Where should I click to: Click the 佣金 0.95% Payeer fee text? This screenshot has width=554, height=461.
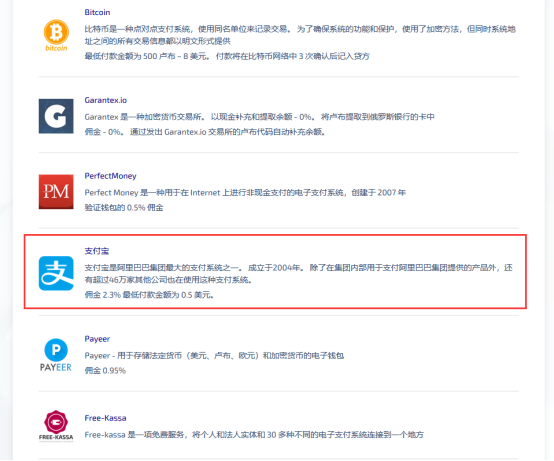pyautogui.click(x=105, y=371)
